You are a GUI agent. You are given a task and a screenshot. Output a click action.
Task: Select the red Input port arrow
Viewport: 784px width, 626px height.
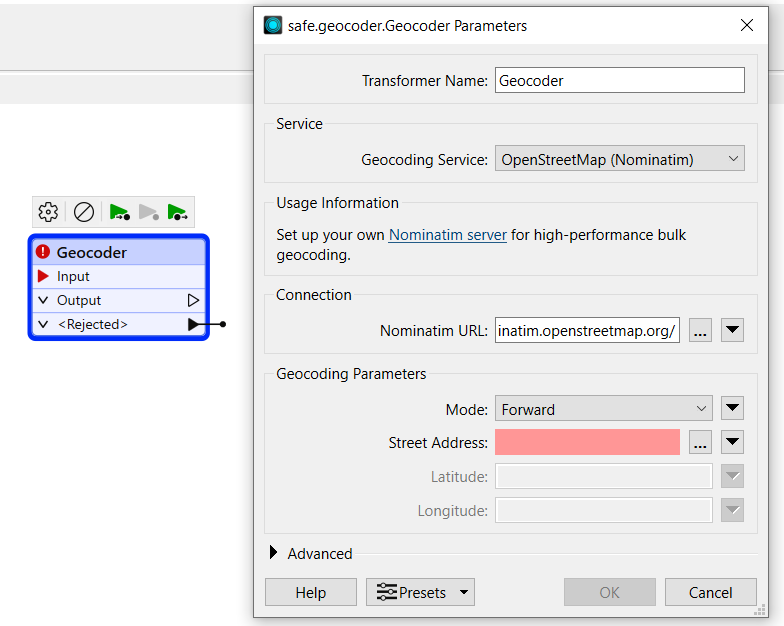43,276
